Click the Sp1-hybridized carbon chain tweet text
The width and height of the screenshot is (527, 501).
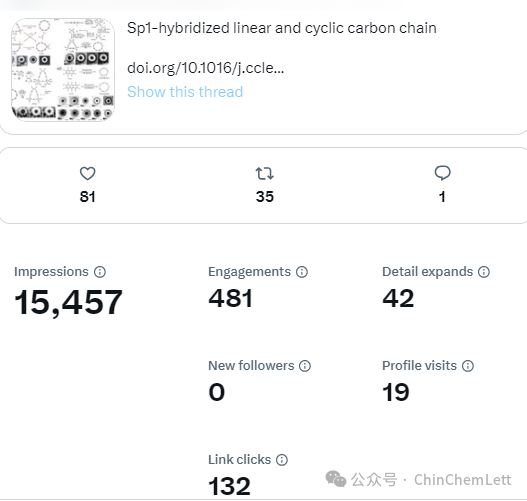[282, 28]
